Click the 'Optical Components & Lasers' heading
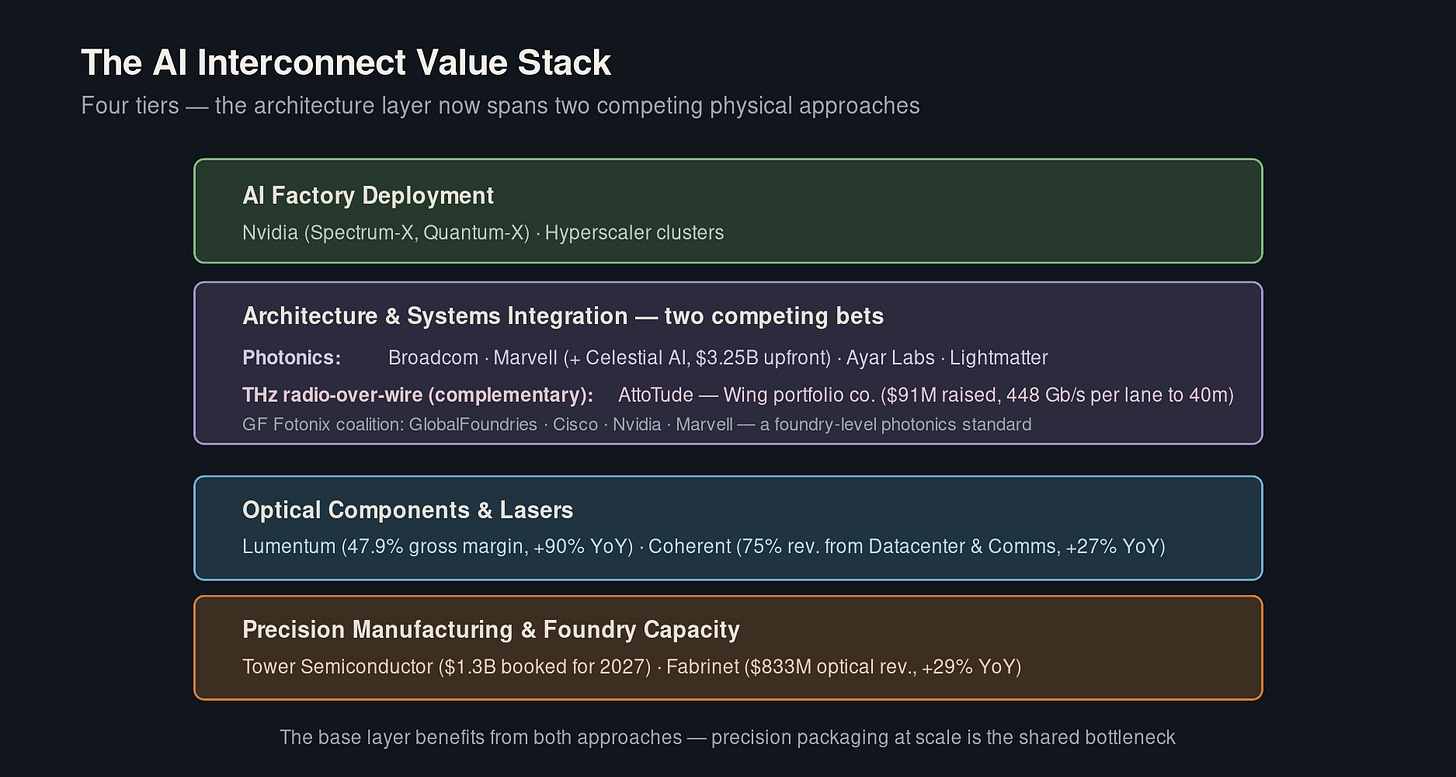This screenshot has width=1456, height=777. (408, 510)
